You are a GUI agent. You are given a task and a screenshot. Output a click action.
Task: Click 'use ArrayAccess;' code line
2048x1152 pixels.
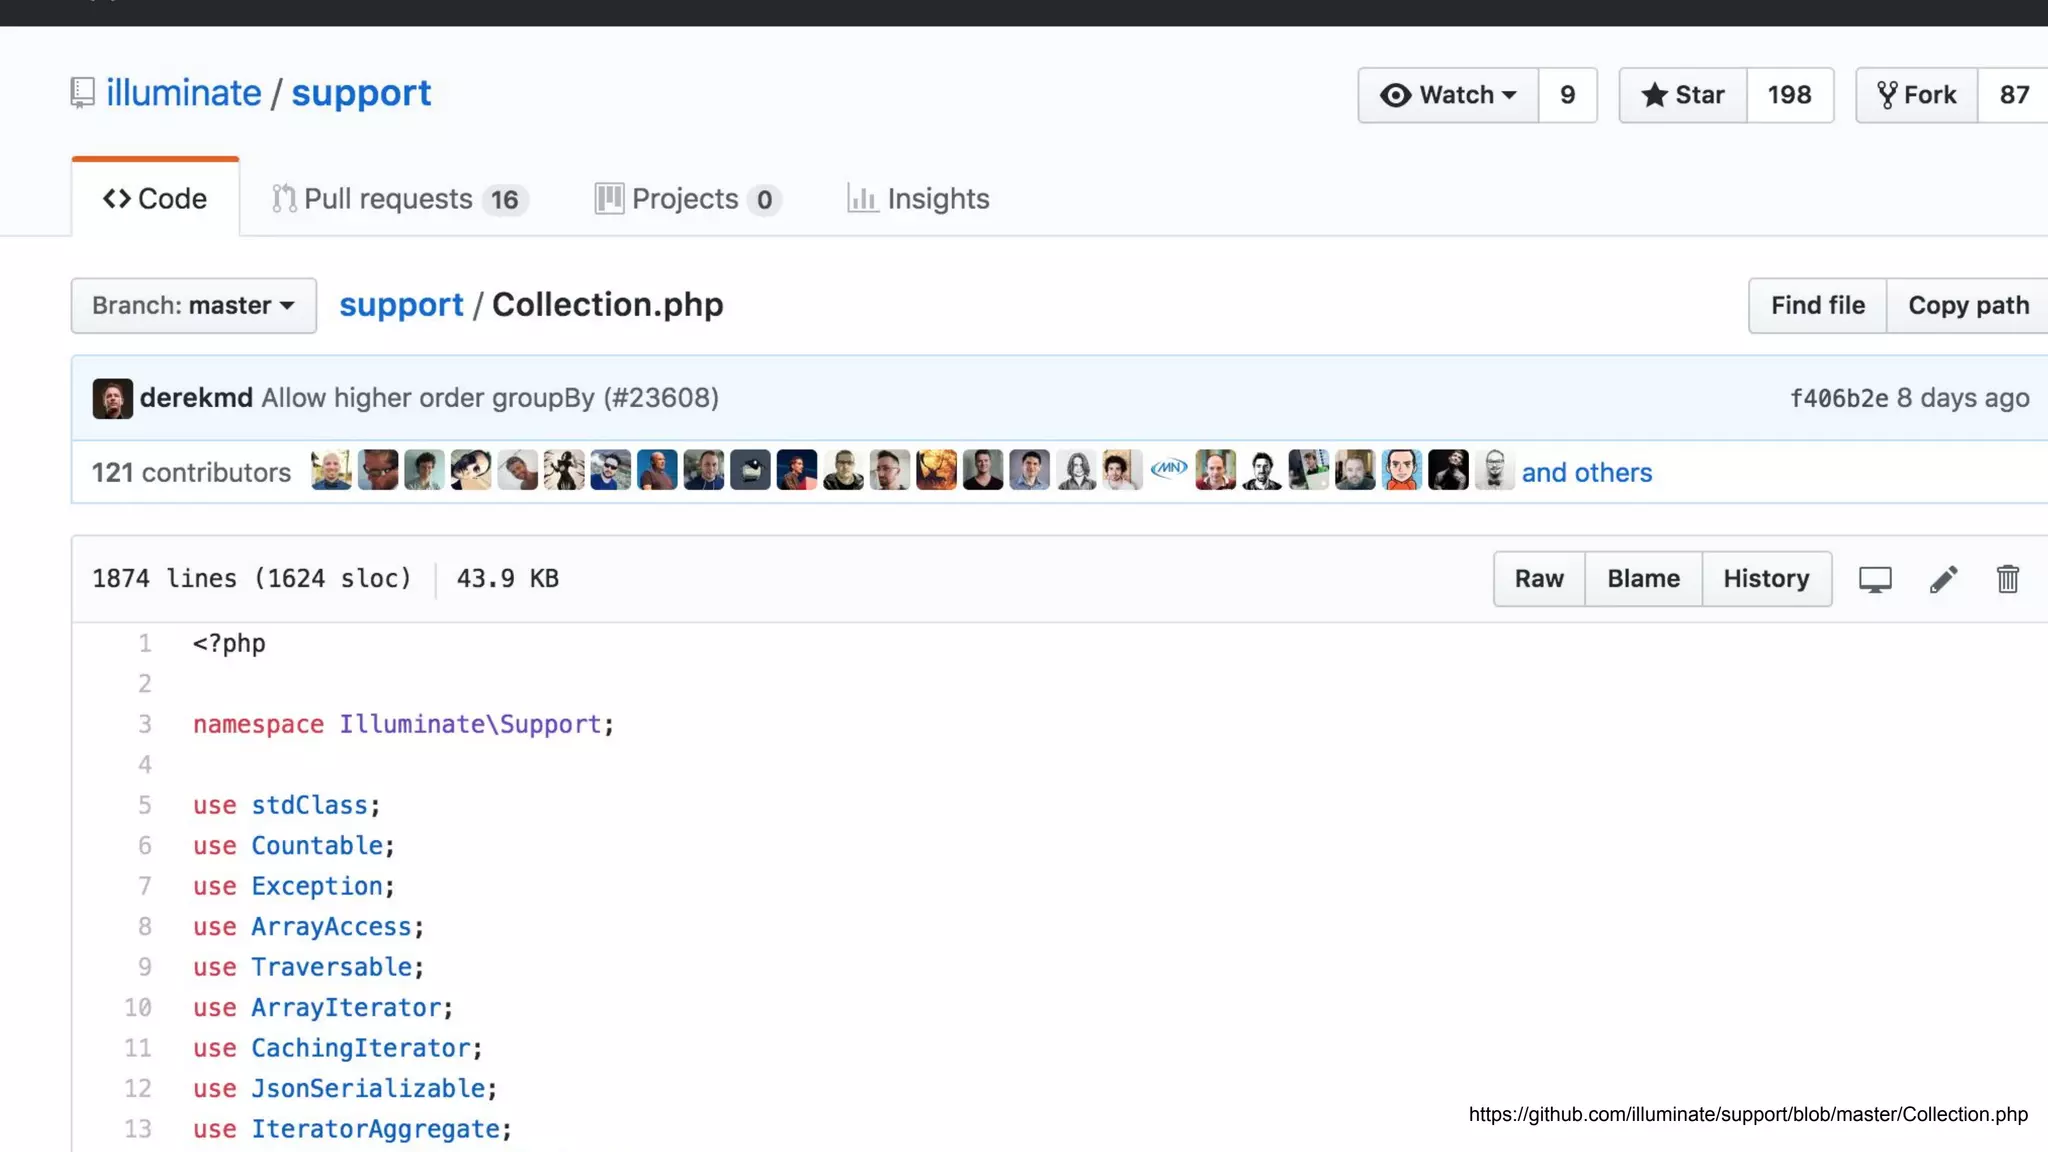tap(308, 927)
